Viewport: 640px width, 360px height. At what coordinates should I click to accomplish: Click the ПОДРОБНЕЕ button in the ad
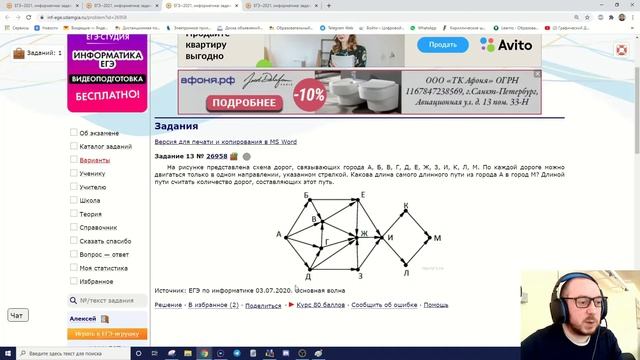point(244,103)
